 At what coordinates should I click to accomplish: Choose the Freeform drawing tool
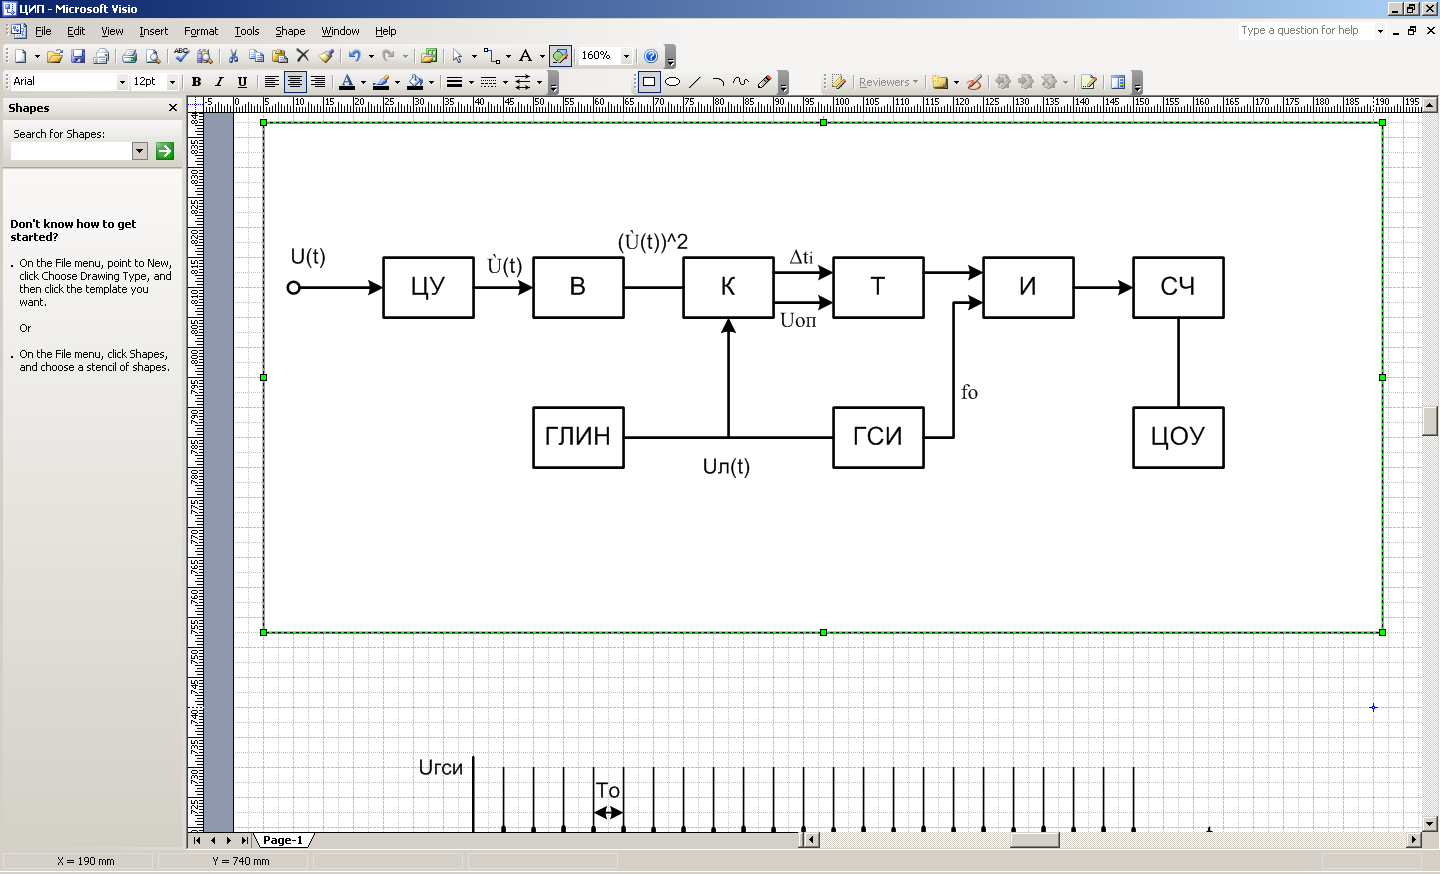point(741,82)
